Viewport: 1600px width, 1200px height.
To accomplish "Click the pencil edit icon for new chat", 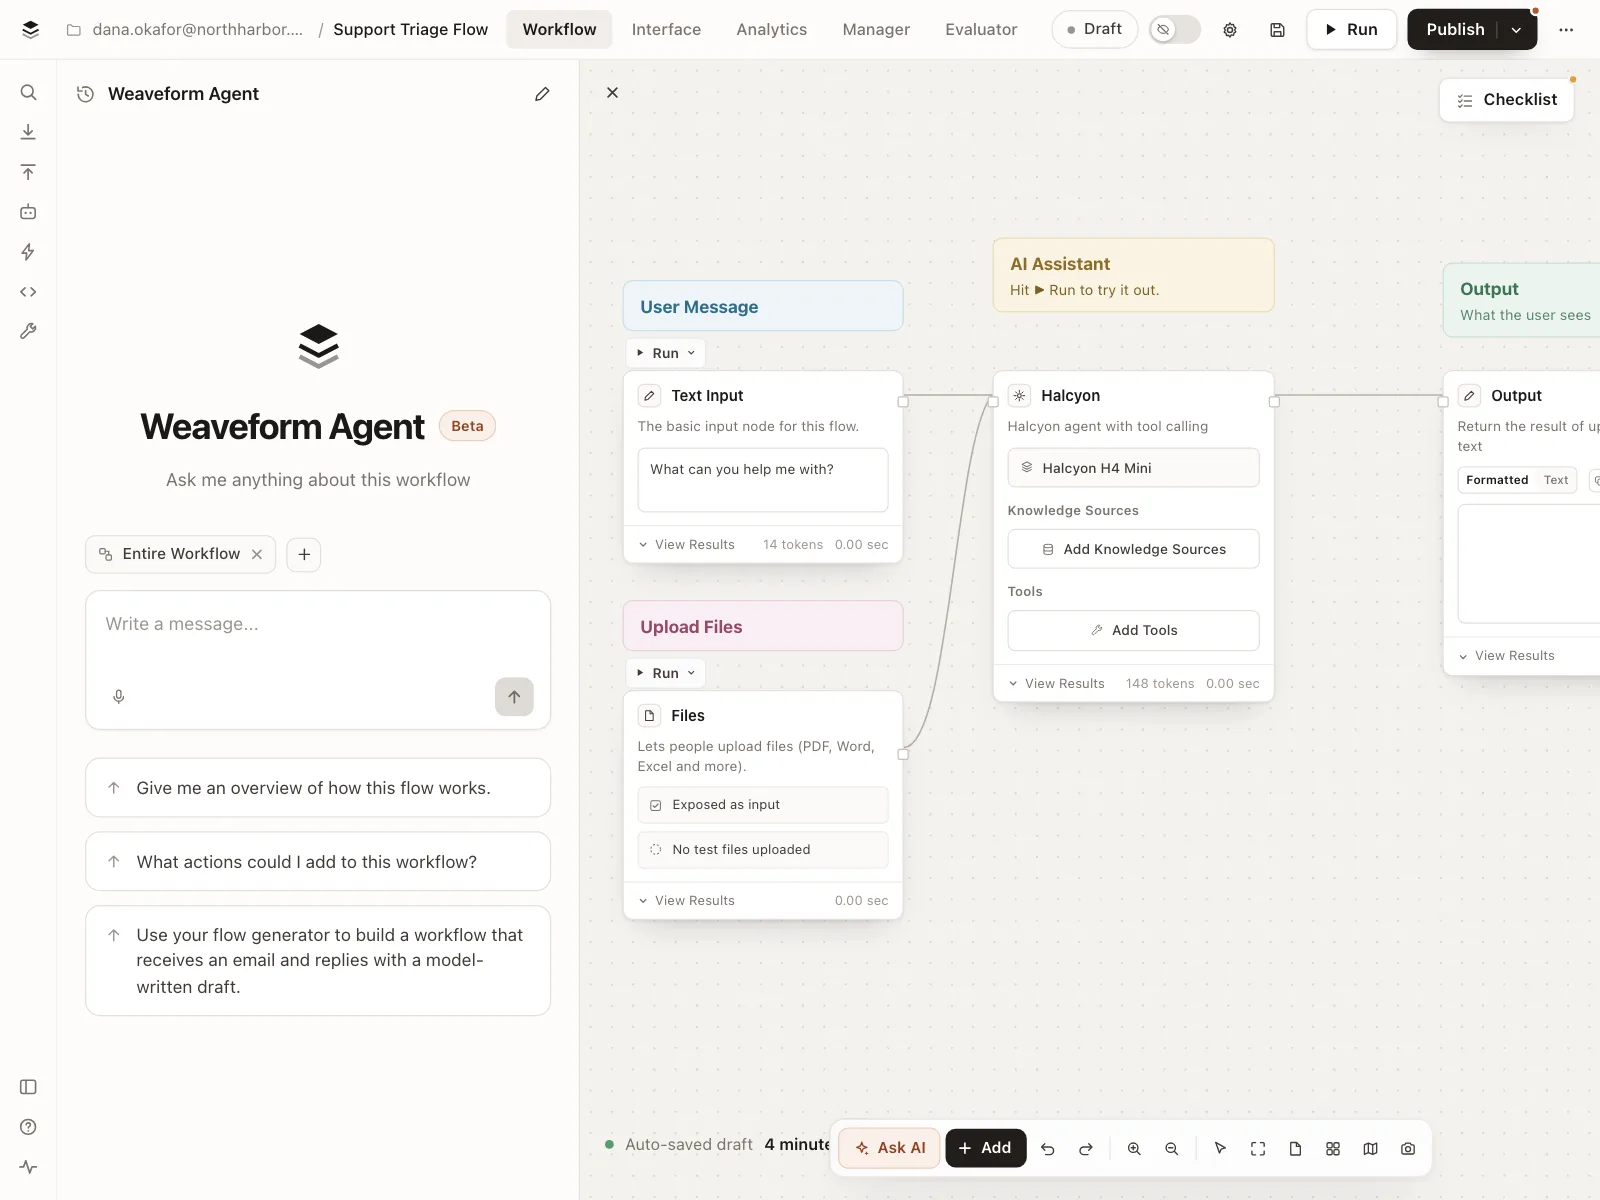I will point(542,94).
